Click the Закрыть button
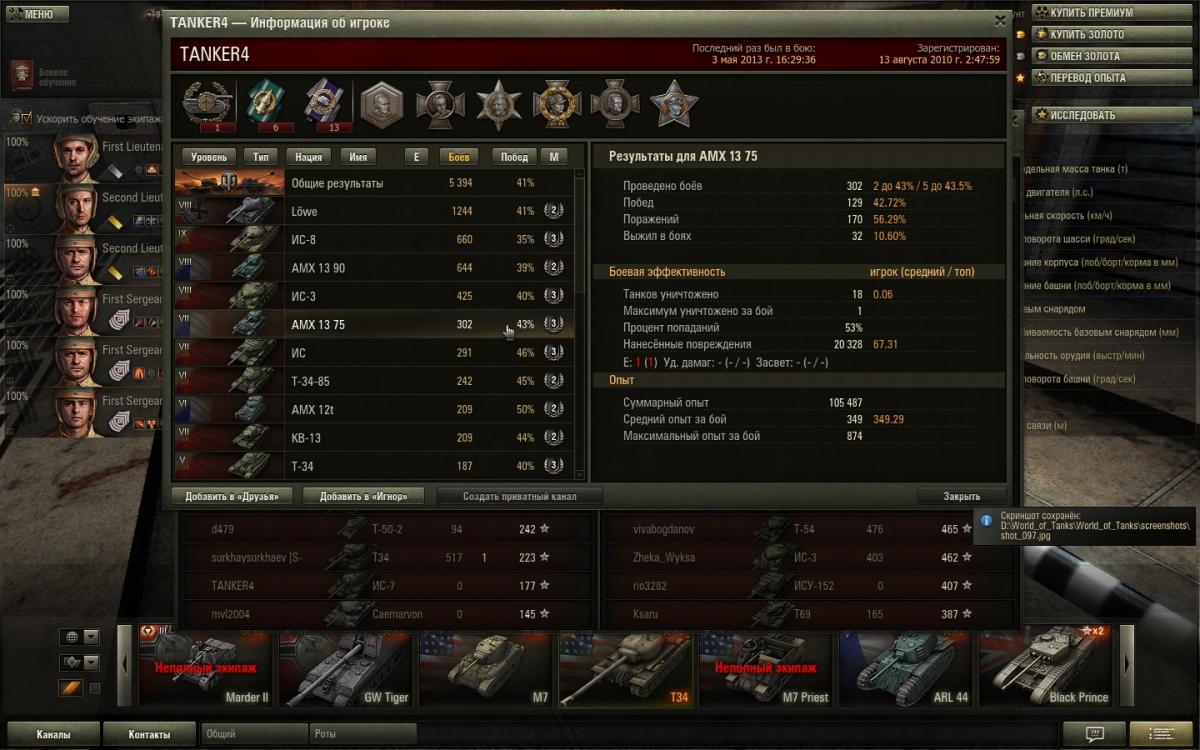 tap(962, 496)
